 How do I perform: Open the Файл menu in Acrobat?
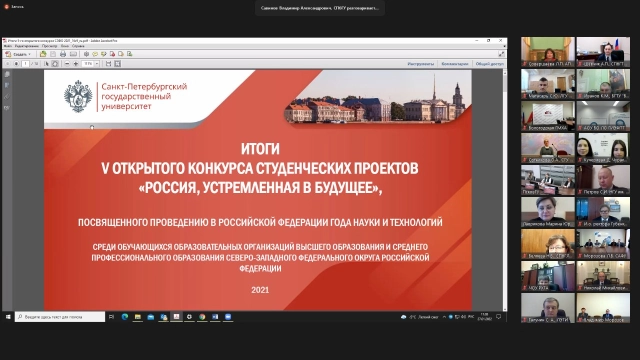[7, 46]
